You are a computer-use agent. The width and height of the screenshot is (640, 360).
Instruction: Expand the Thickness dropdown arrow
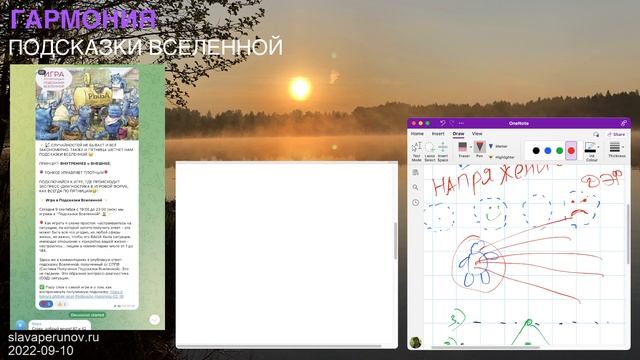click(x=623, y=147)
